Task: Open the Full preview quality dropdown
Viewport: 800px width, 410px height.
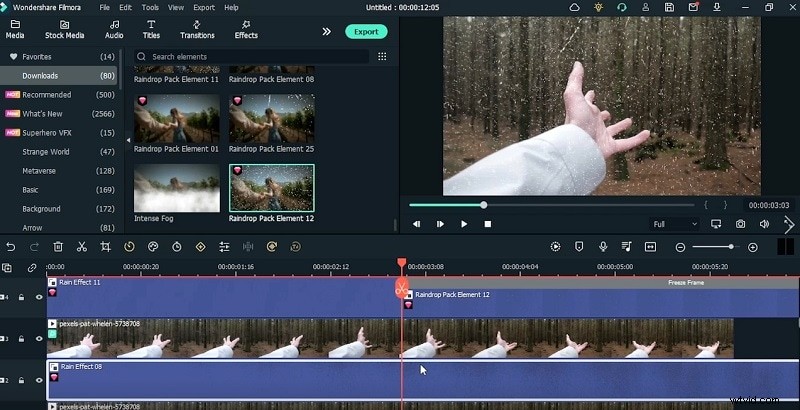Action: coord(674,224)
